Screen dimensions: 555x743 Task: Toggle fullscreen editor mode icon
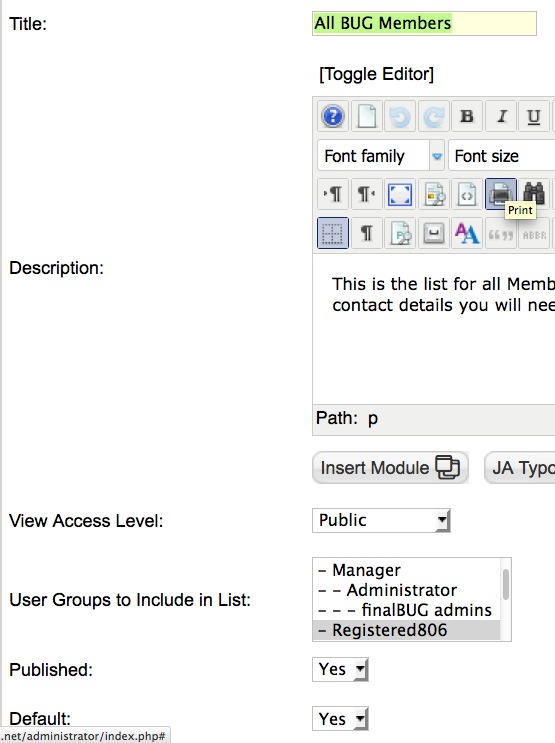[400, 194]
